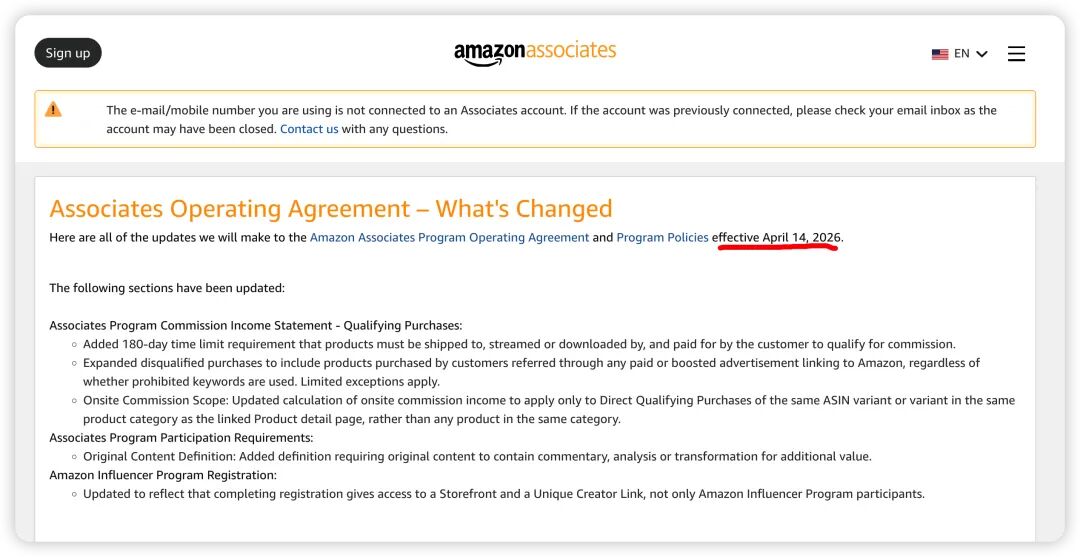Click the US flag icon

[939, 54]
